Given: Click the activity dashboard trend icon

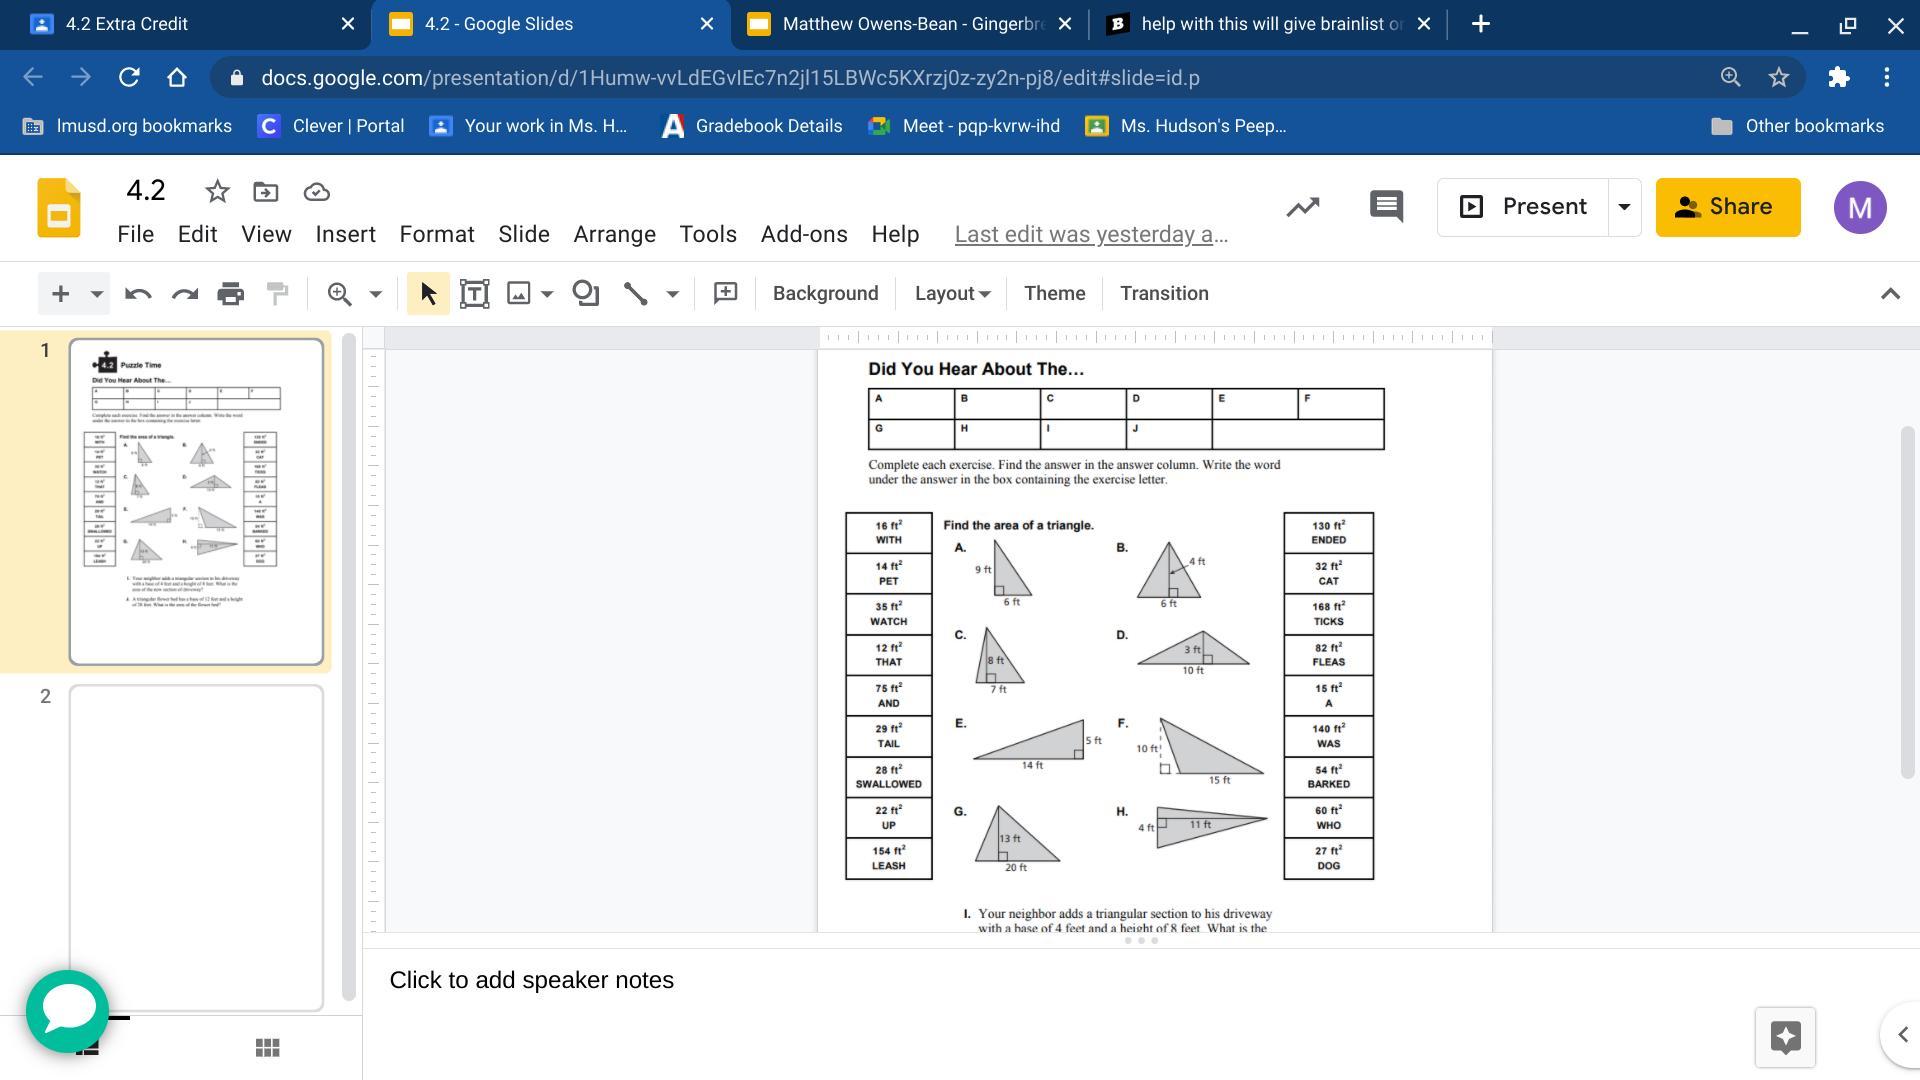Looking at the screenshot, I should (x=1302, y=207).
